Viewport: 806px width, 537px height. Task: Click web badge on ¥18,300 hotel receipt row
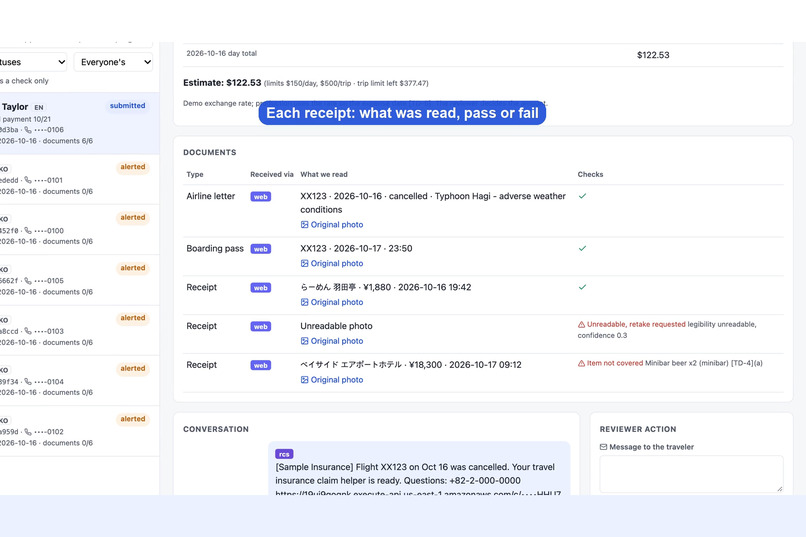[x=261, y=365]
